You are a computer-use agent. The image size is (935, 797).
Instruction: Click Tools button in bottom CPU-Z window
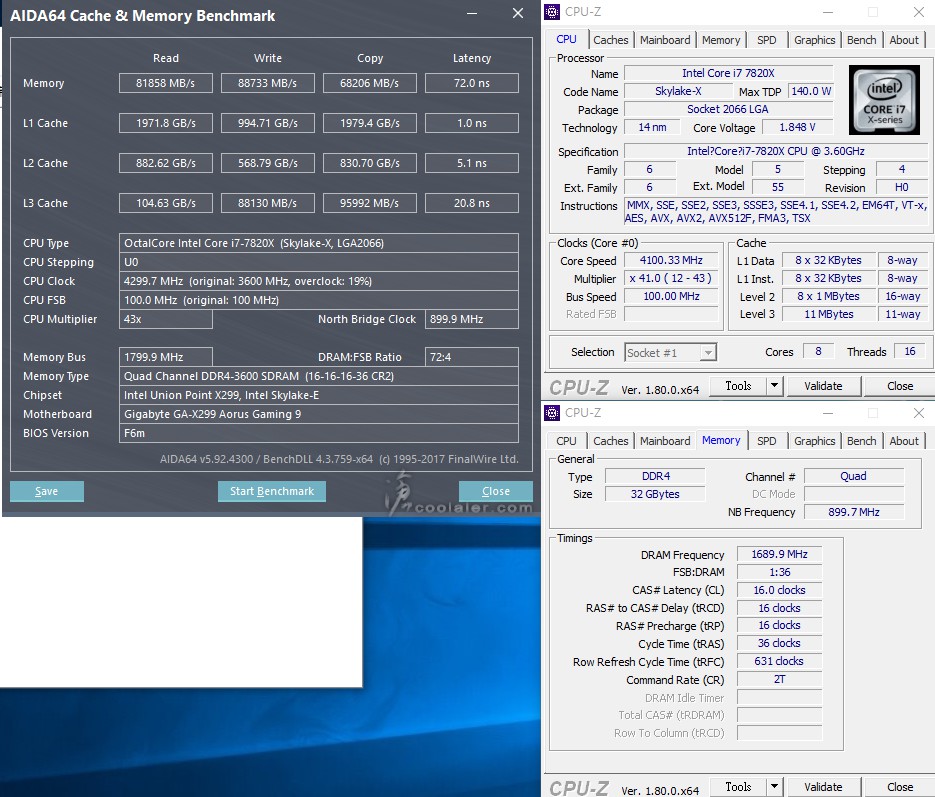tap(738, 787)
